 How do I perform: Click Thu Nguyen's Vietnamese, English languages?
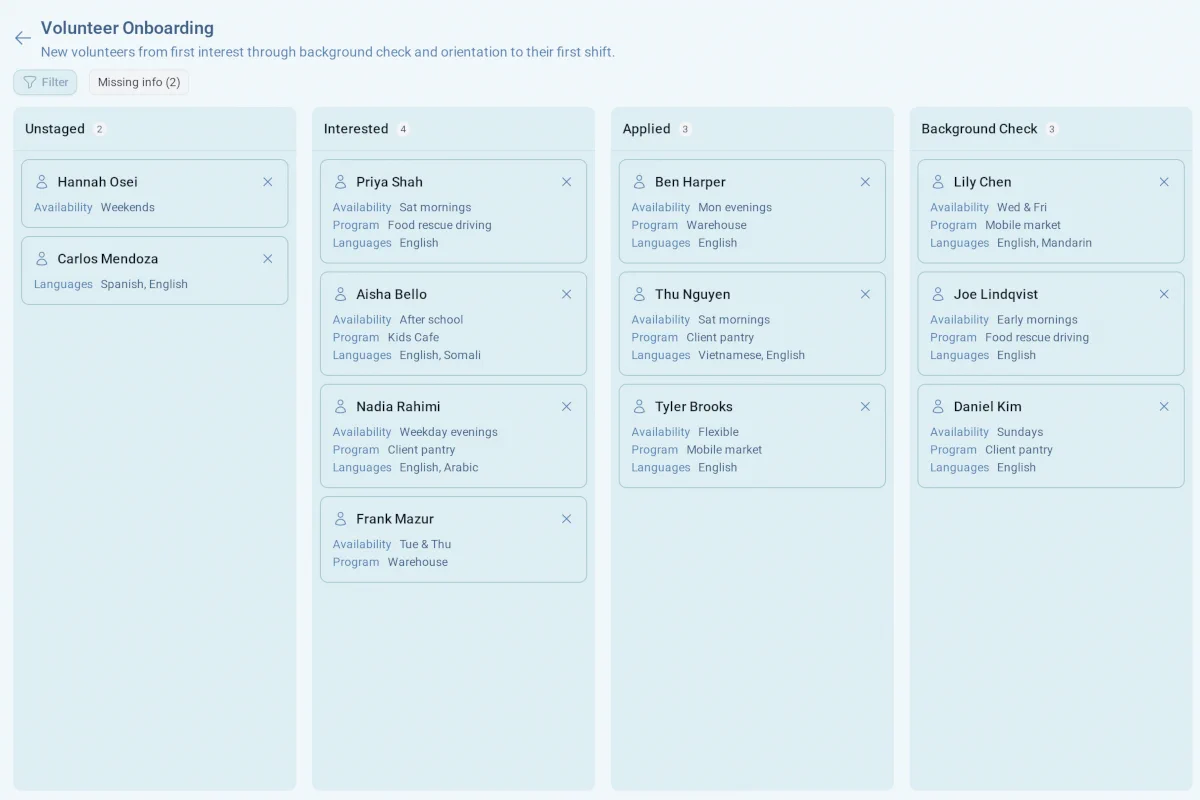pyautogui.click(x=752, y=355)
